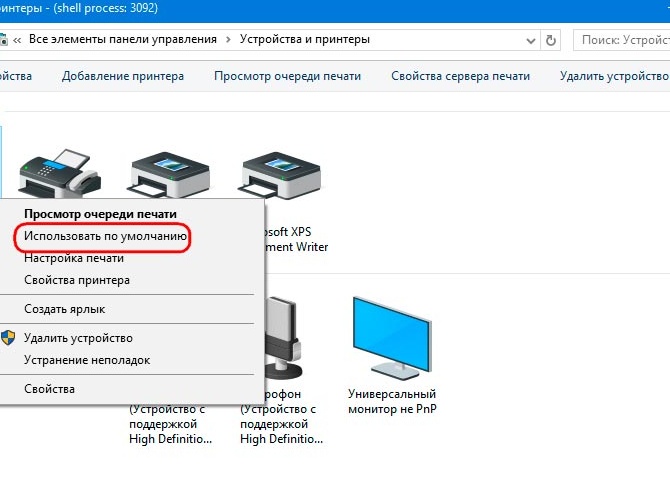Viewport: 670px width, 486px height.
Task: Expand the hidden breadcrumb path chevrons
Action: point(17,40)
